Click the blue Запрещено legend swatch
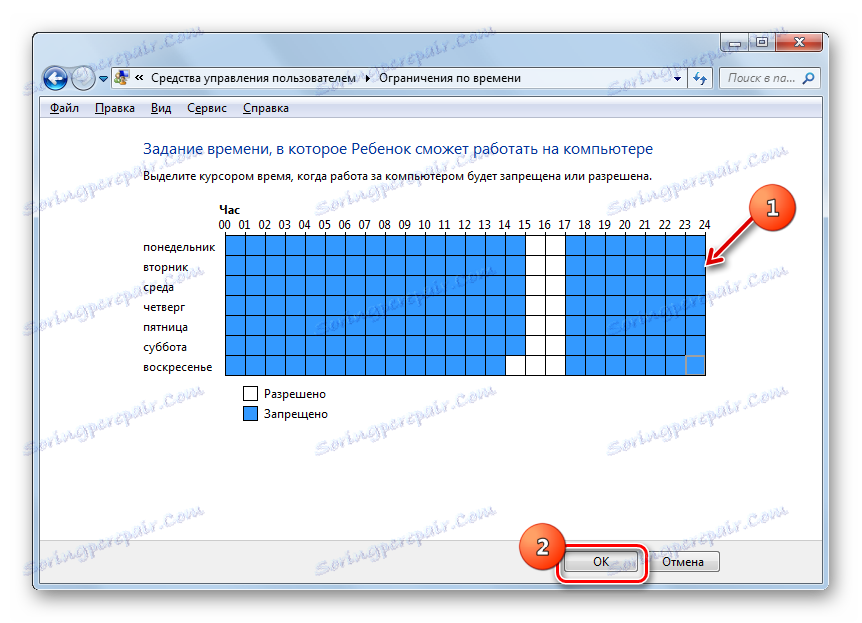Screen dimensions: 862x623 tap(250, 414)
